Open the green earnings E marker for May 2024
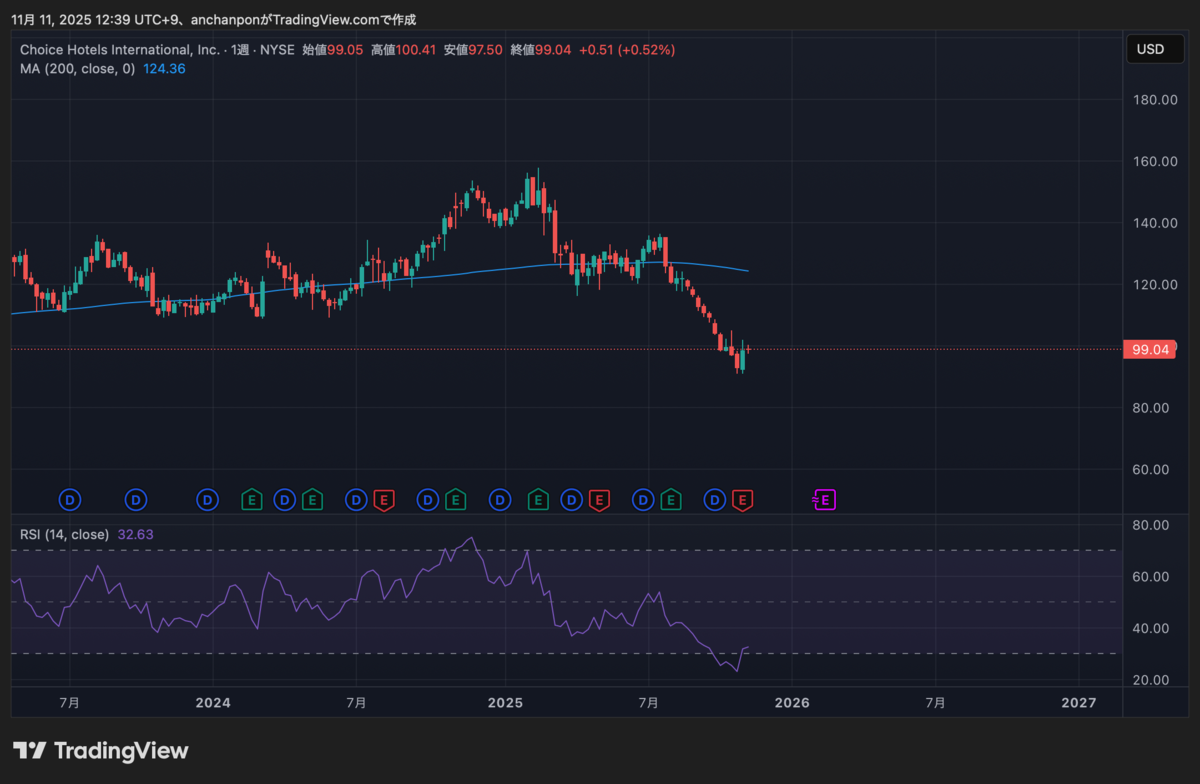Viewport: 1200px width, 784px height. point(312,498)
